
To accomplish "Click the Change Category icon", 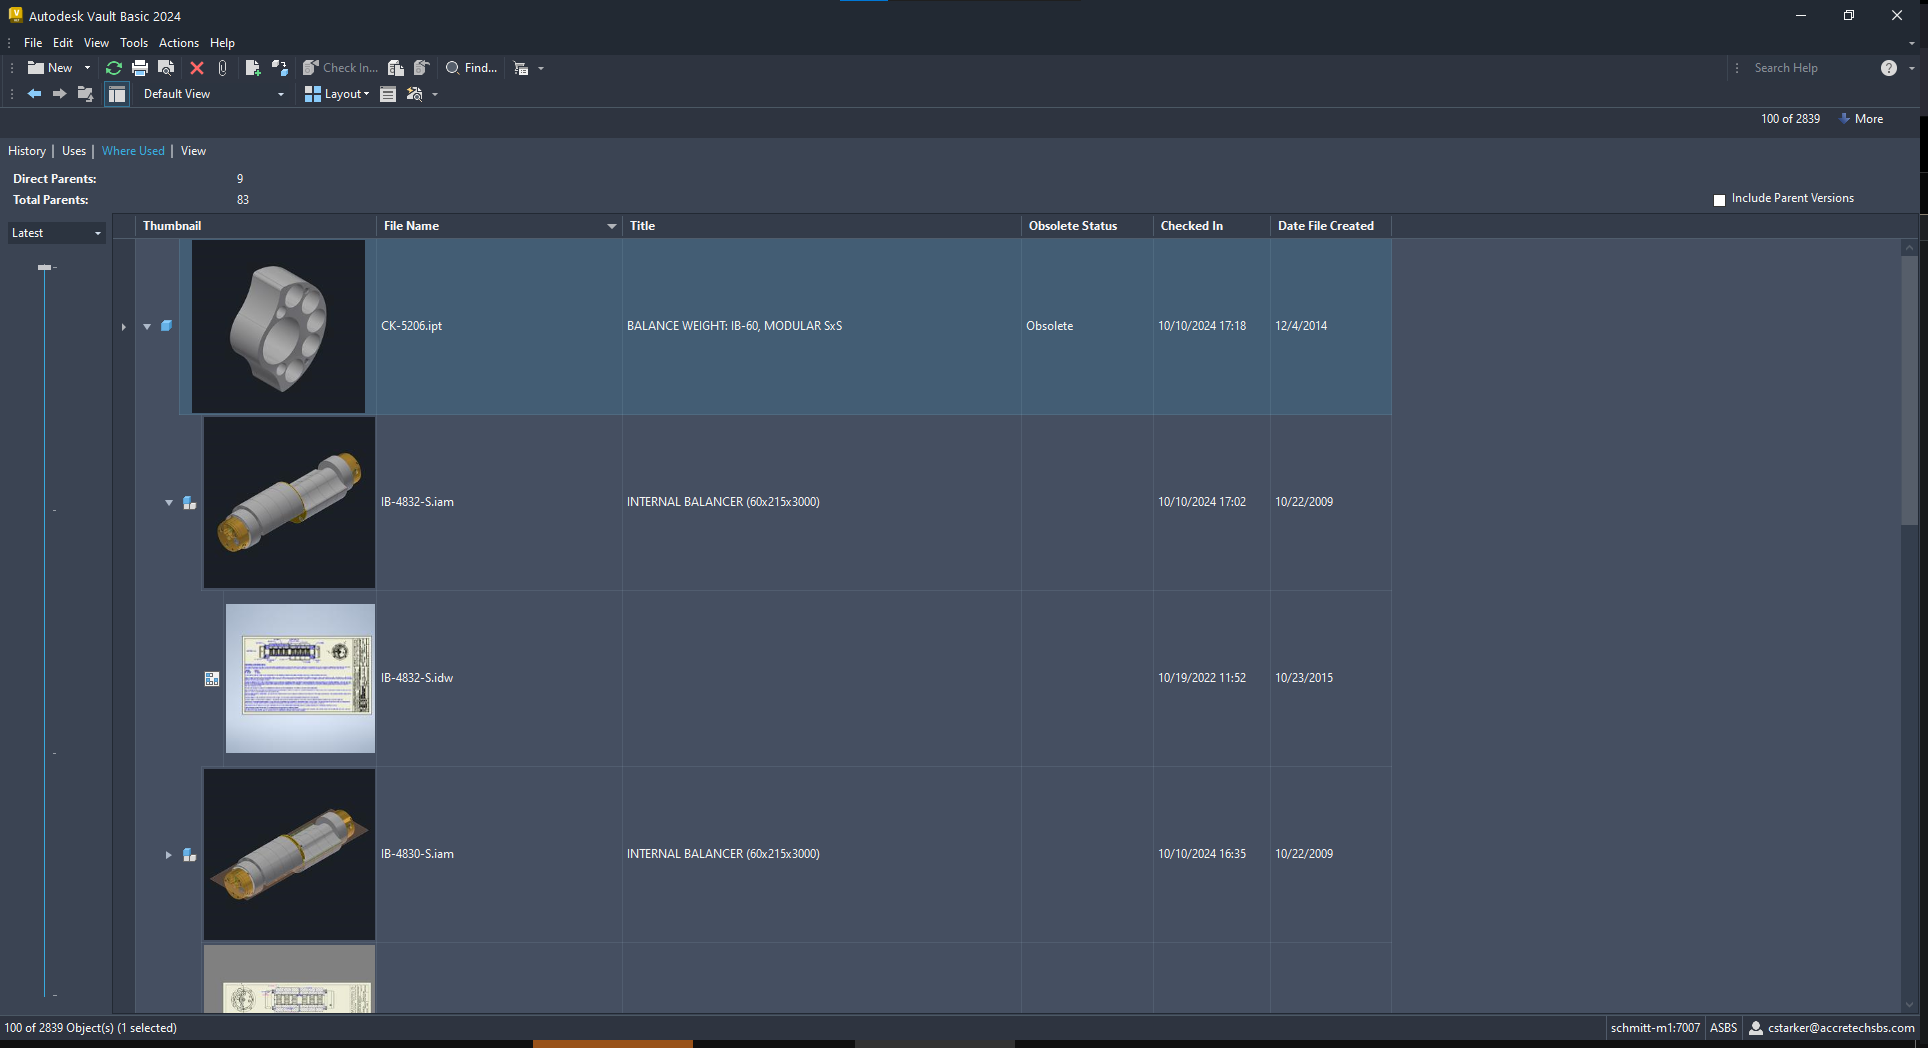I will pos(280,68).
